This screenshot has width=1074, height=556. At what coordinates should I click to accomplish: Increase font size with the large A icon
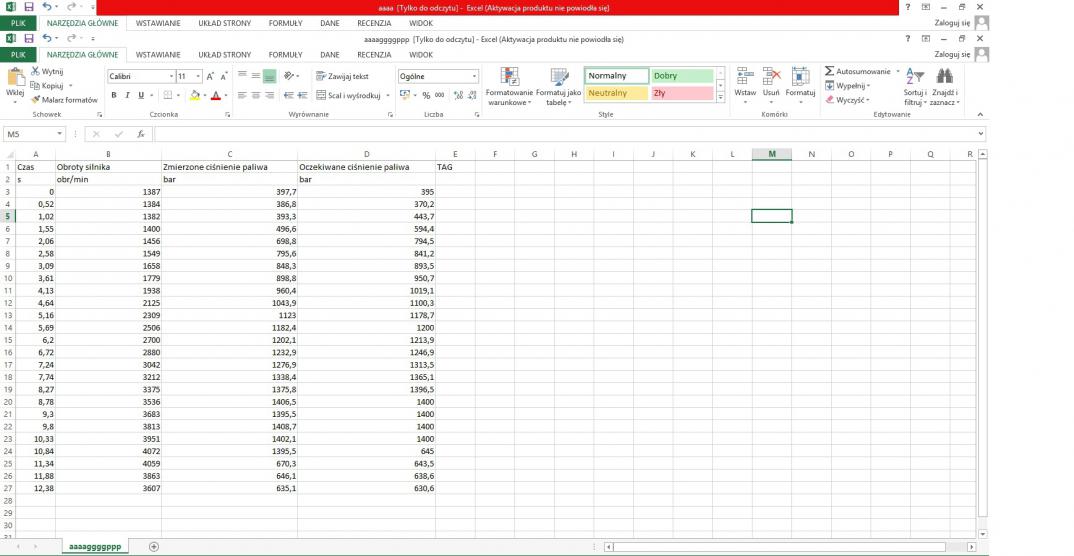coord(211,77)
